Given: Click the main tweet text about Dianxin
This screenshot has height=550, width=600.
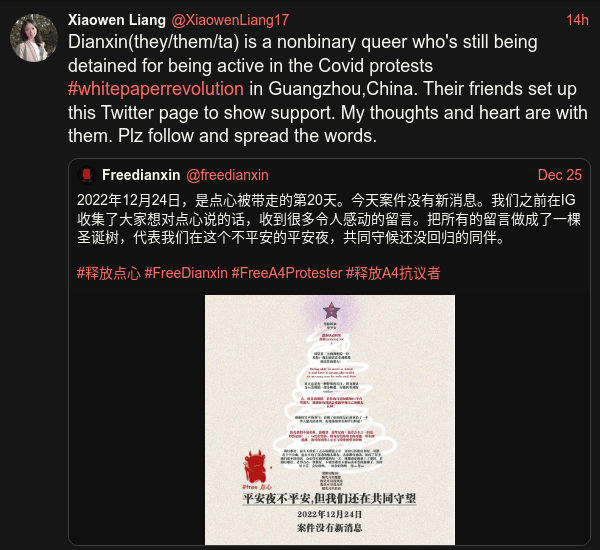Looking at the screenshot, I should click(328, 89).
